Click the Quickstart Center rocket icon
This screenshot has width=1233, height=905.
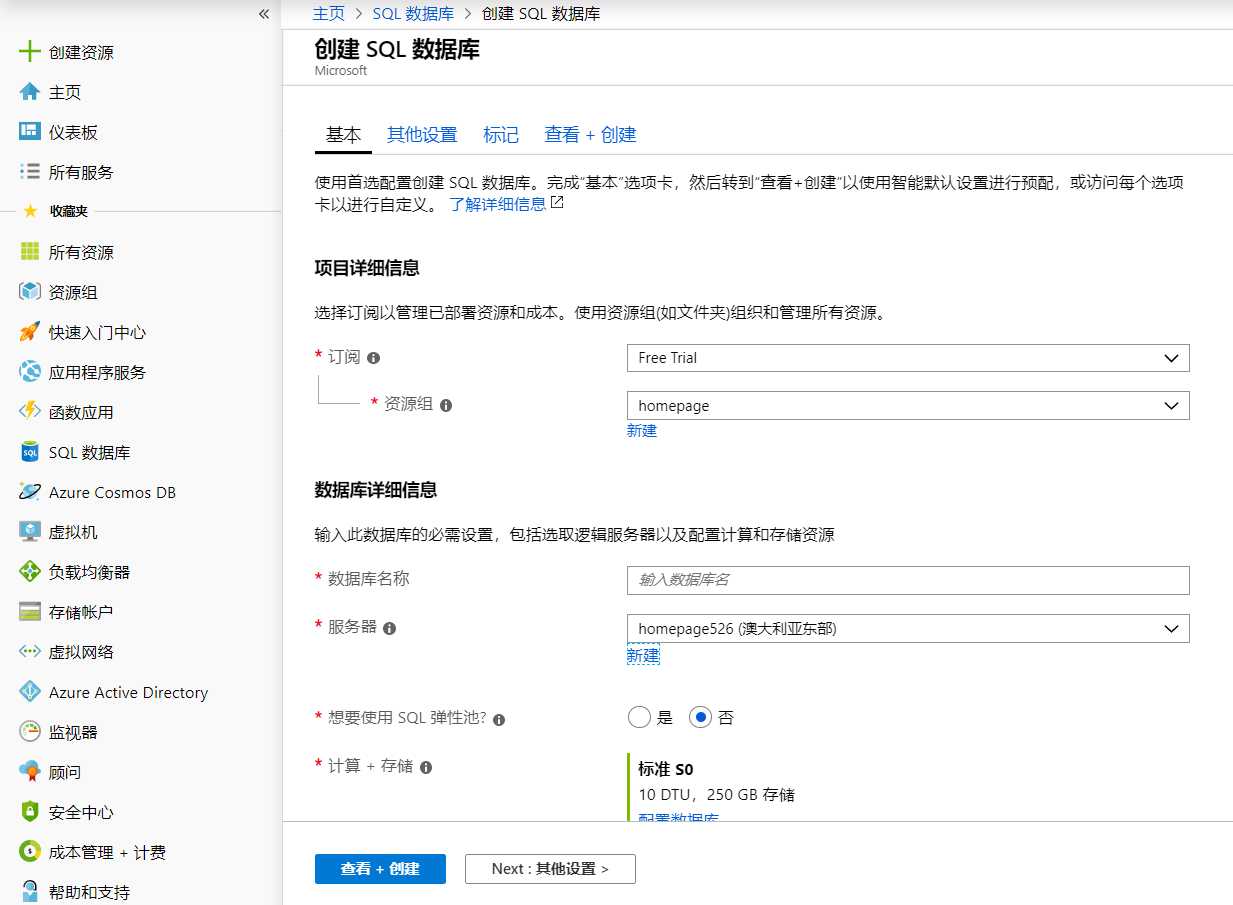pyautogui.click(x=30, y=332)
